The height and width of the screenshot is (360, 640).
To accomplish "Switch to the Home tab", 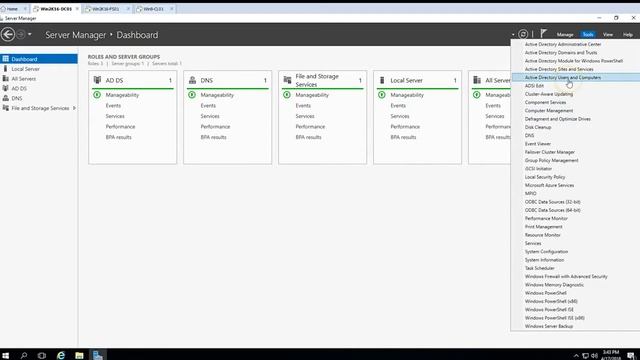I will (x=14, y=9).
